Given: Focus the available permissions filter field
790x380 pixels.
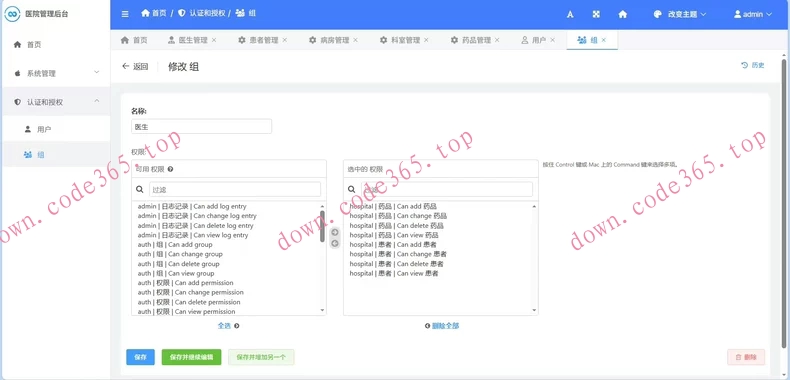Looking at the screenshot, I should point(235,189).
